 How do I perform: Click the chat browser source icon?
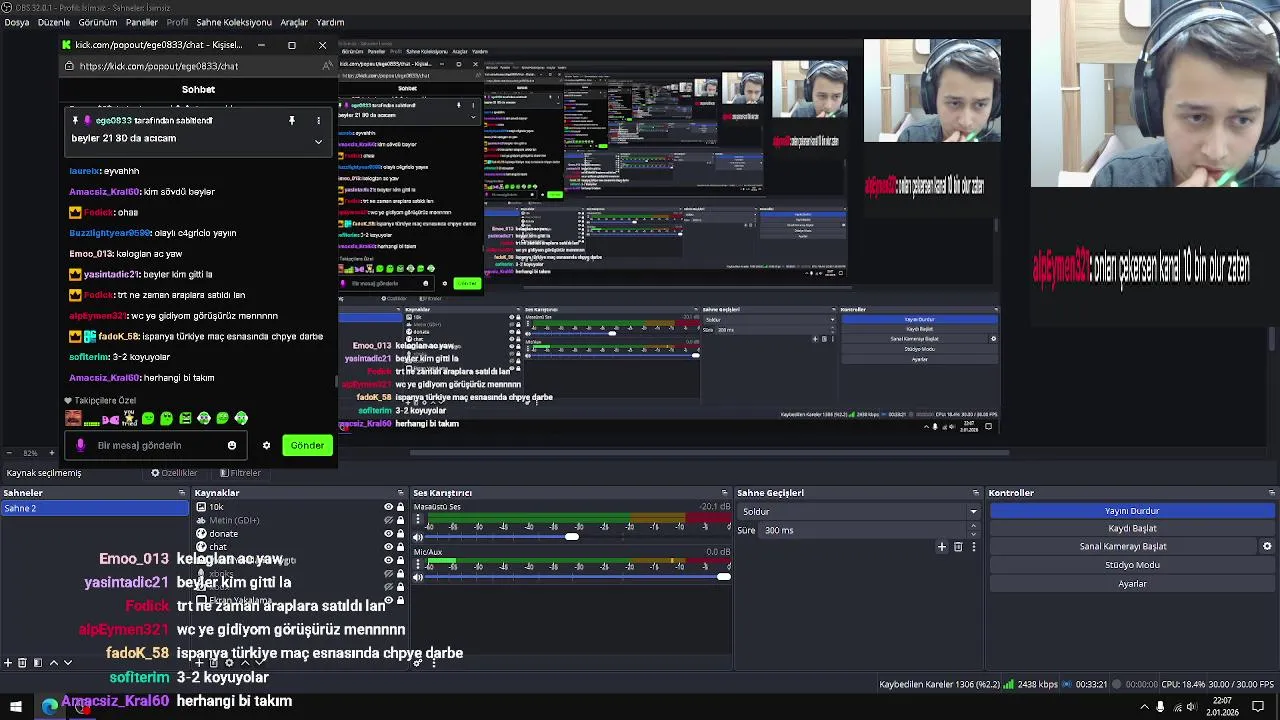(201, 547)
